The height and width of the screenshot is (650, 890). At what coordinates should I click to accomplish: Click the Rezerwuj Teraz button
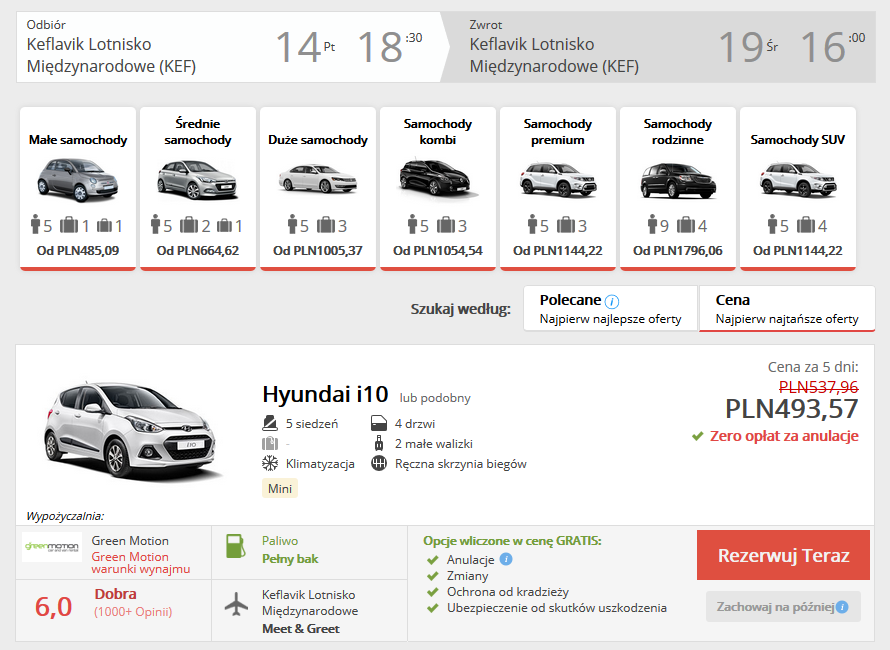[x=783, y=555]
